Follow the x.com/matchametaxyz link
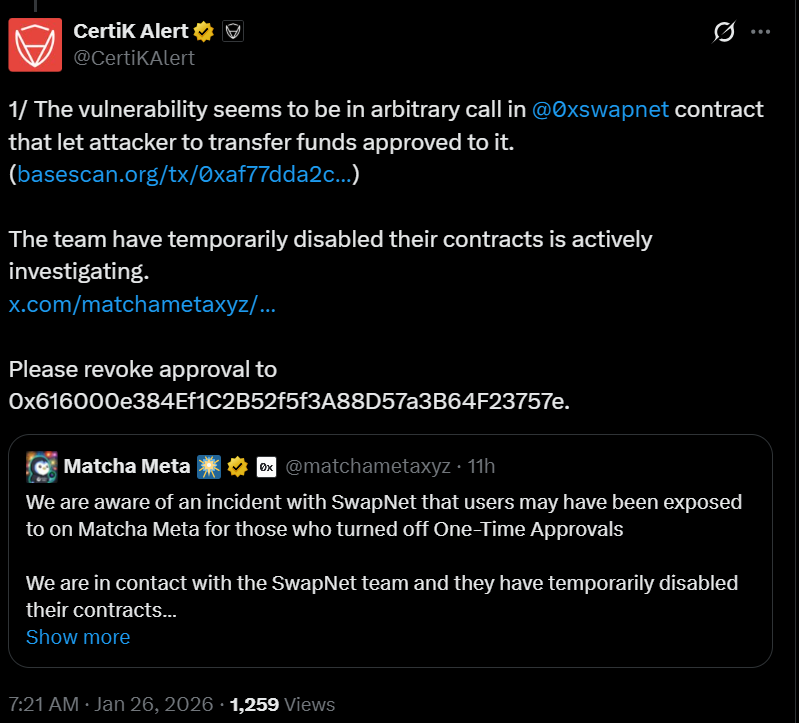 [142, 304]
